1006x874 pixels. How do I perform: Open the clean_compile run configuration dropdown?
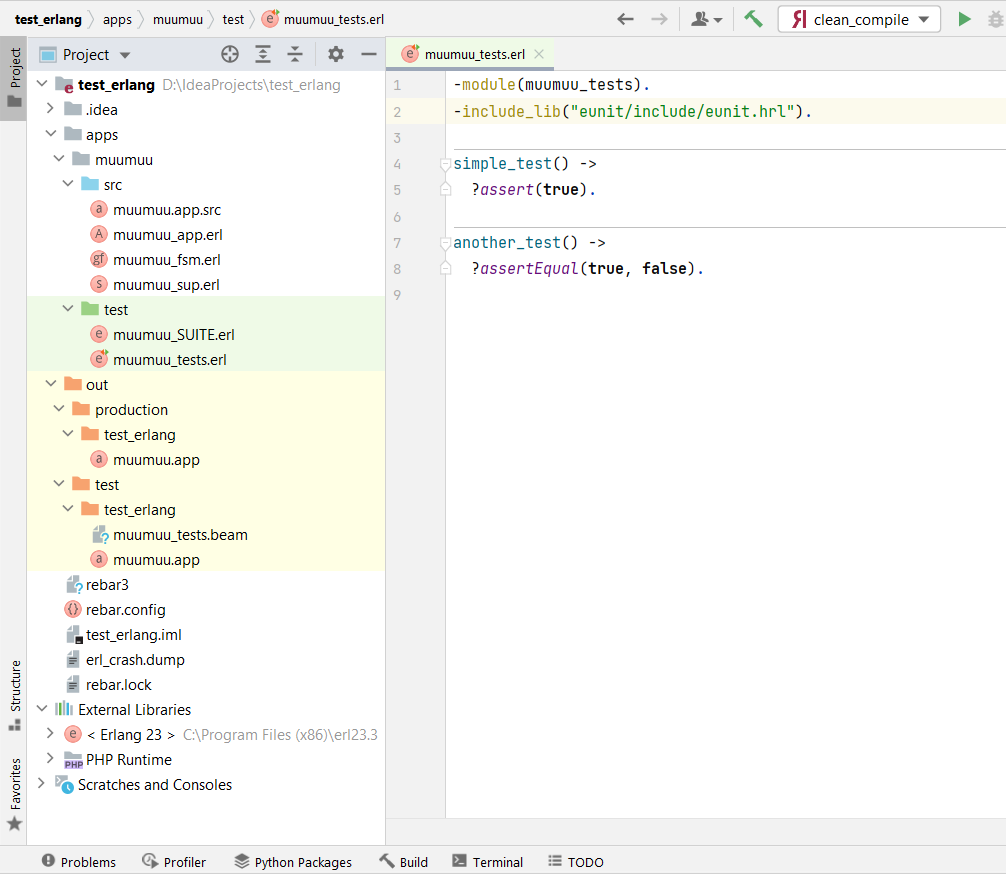924,18
